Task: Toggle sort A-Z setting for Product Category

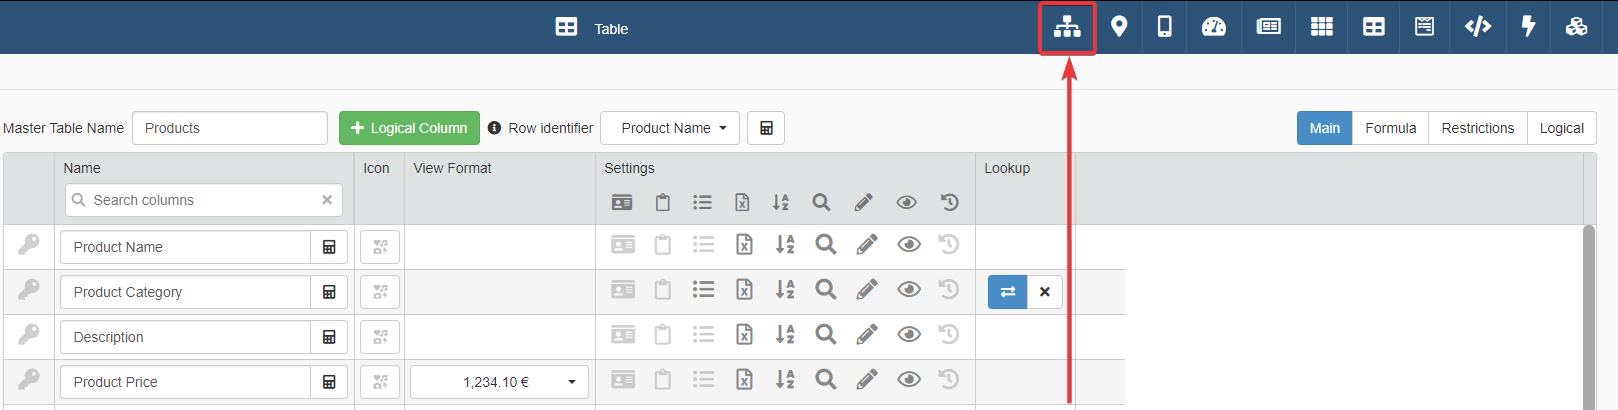Action: click(x=784, y=290)
